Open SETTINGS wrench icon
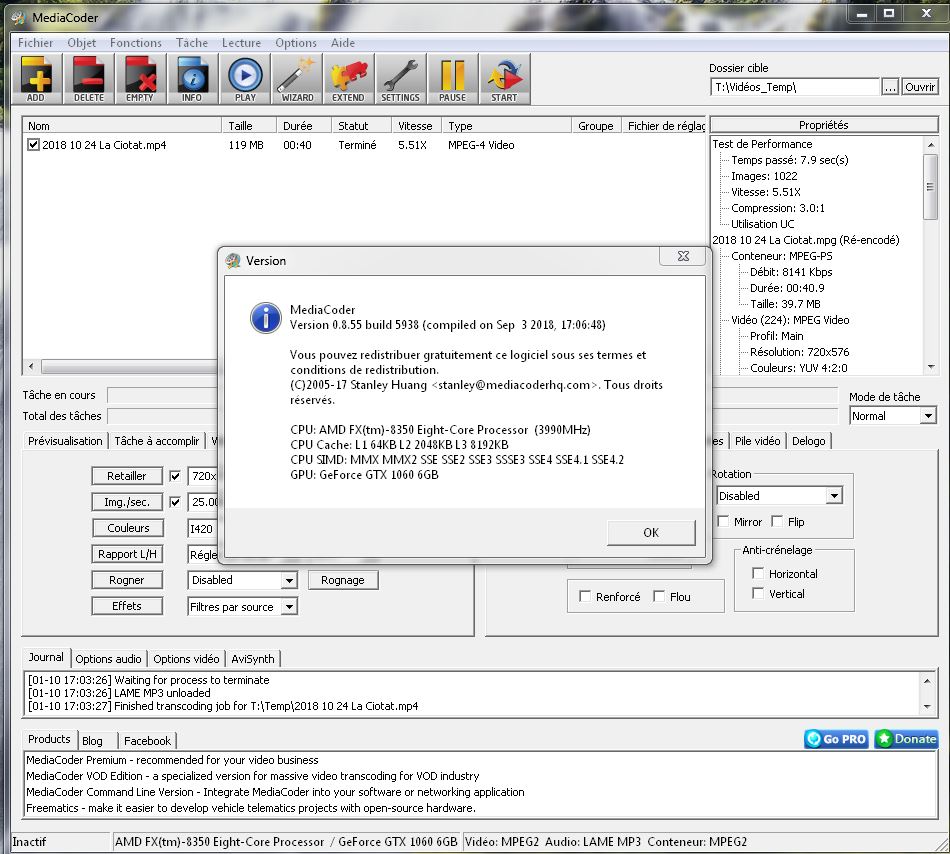The height and width of the screenshot is (854, 950). 400,79
